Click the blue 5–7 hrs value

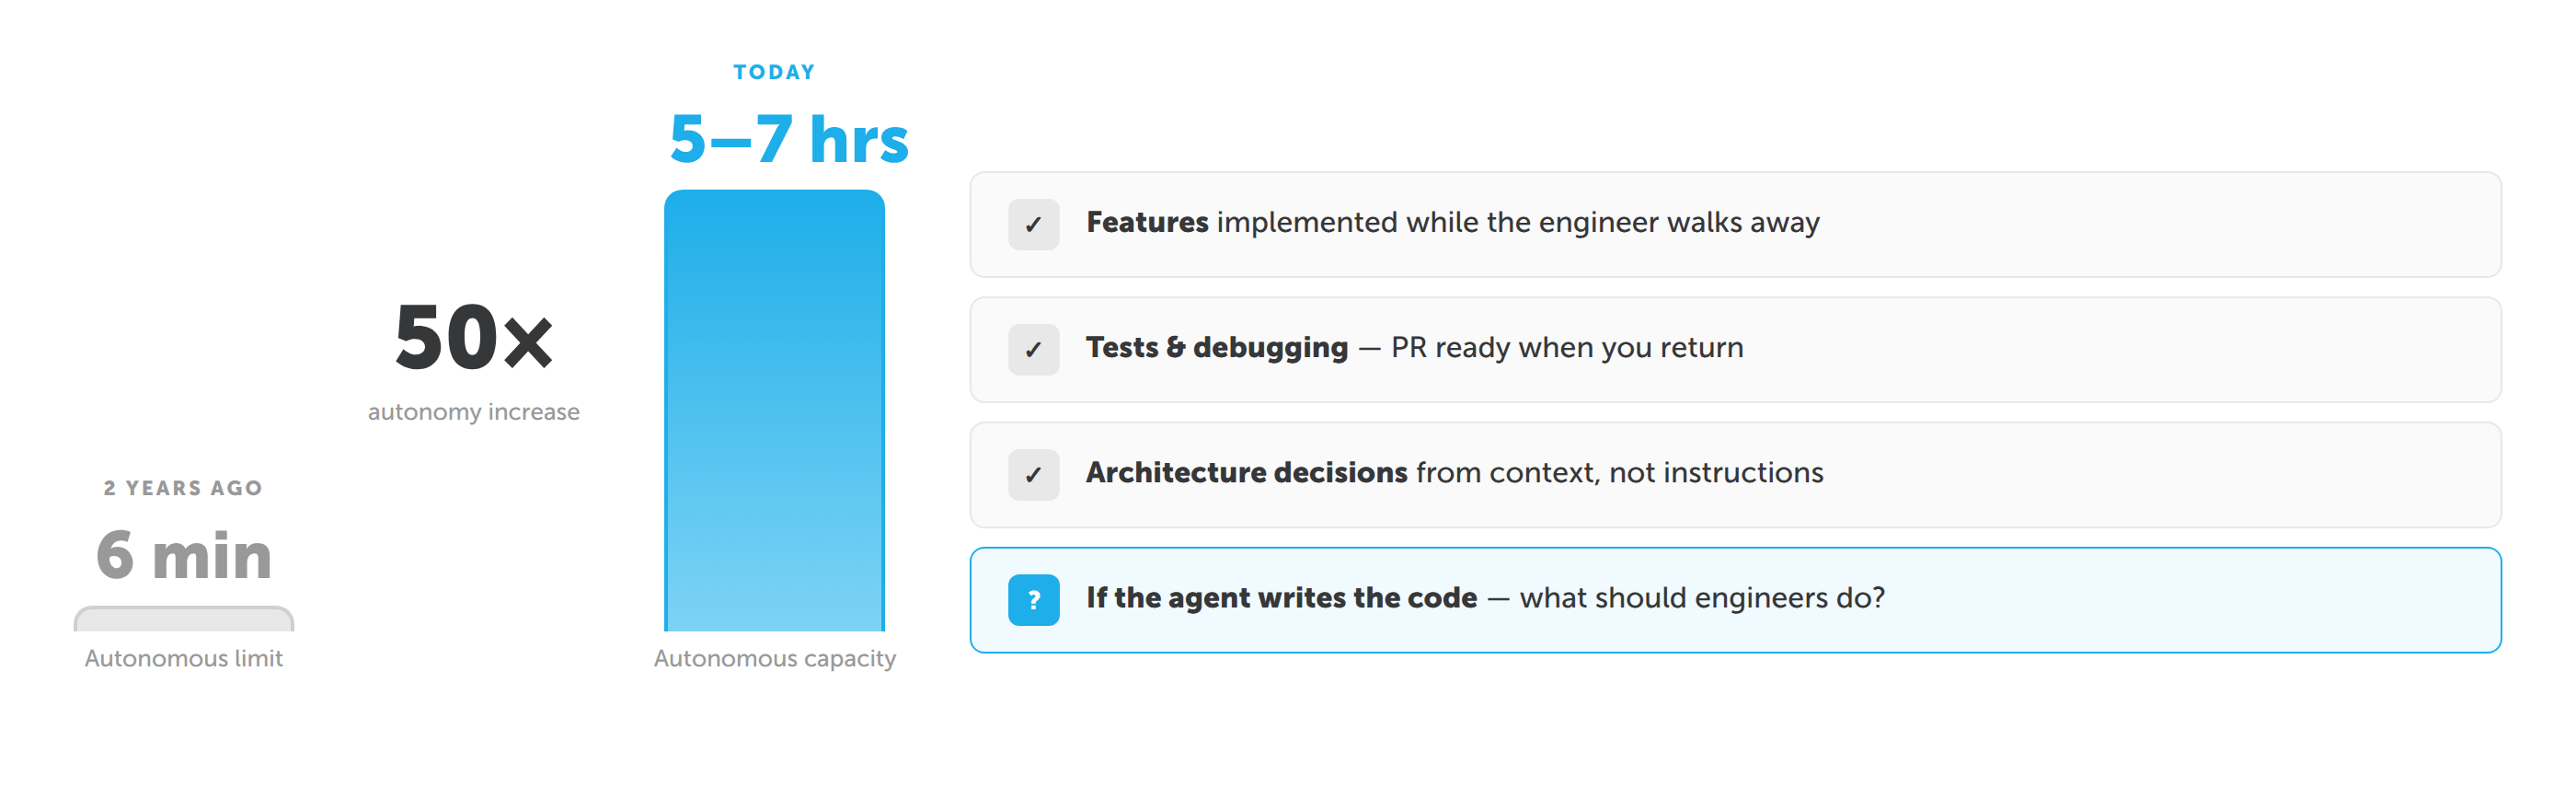788,138
